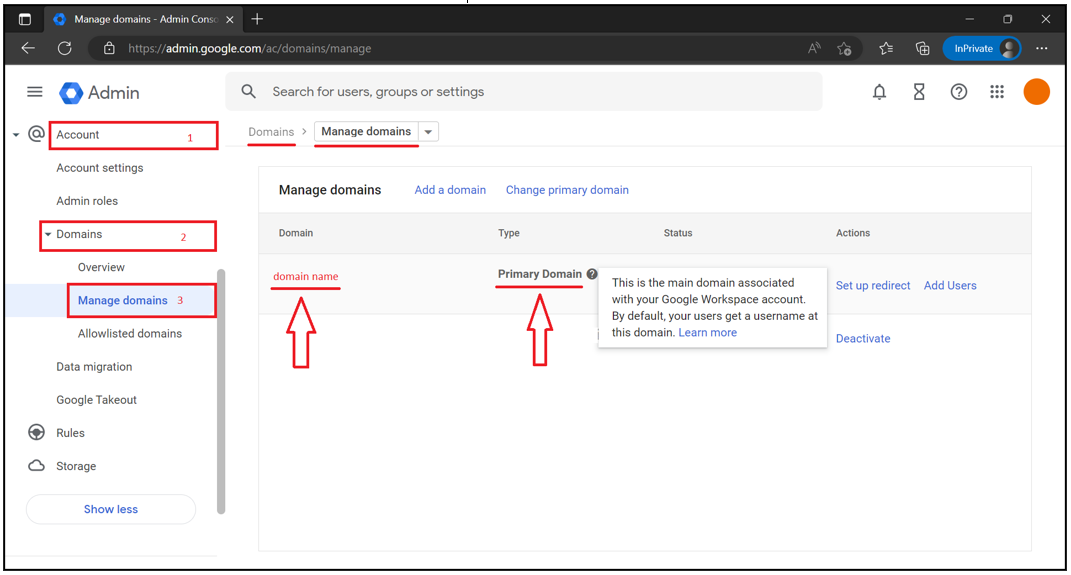This screenshot has width=1071, height=575.
Task: Click the Manage domains breadcrumb
Action: click(366, 131)
